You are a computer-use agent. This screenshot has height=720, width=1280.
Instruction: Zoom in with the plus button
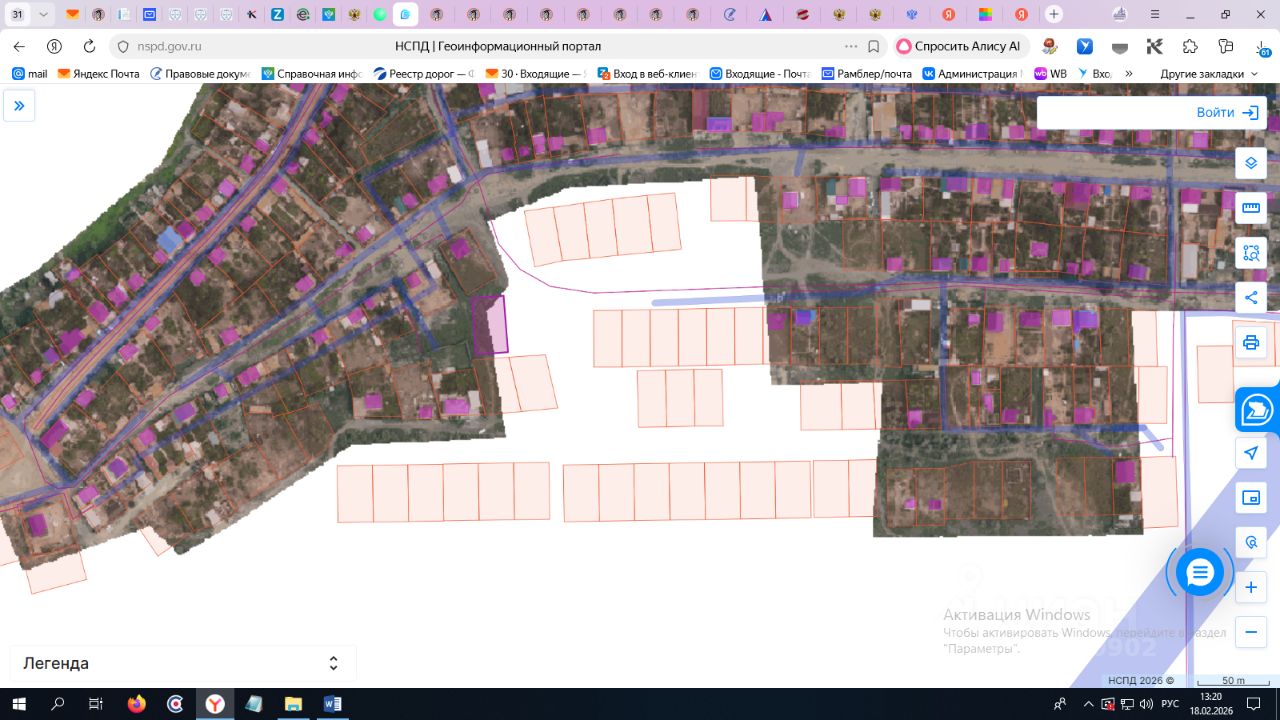click(x=1250, y=588)
